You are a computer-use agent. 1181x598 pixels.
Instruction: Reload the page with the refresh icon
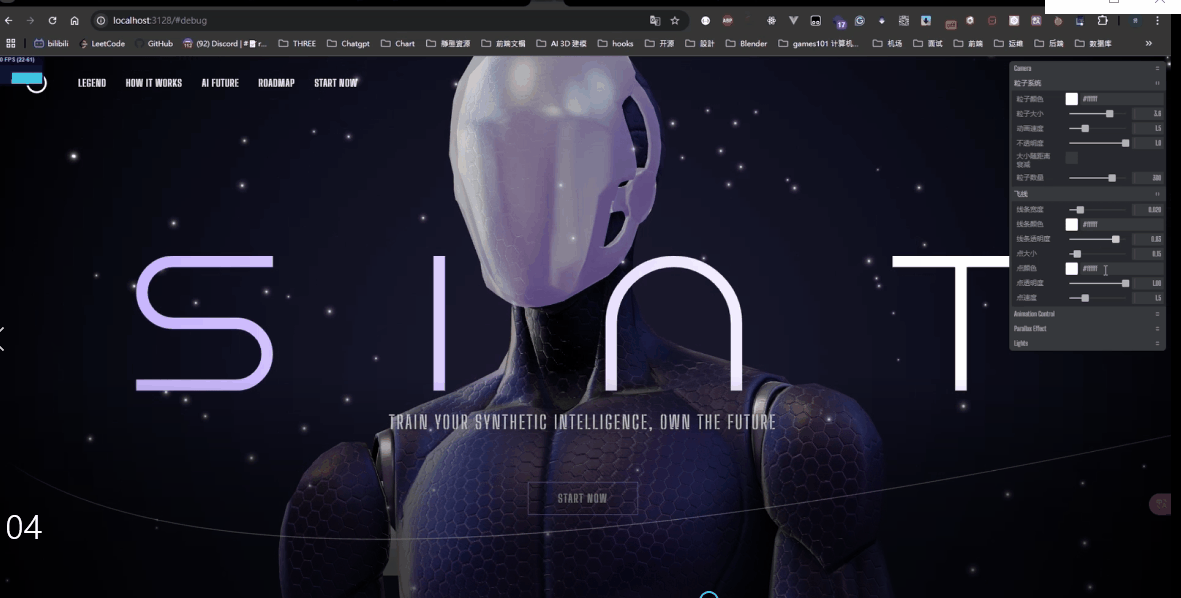(x=52, y=20)
